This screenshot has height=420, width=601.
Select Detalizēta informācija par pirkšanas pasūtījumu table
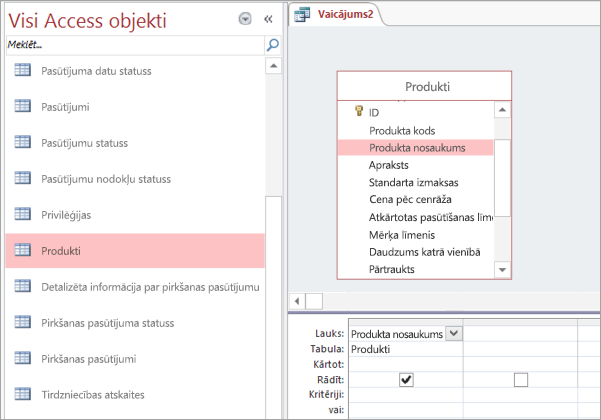[x=150, y=287]
